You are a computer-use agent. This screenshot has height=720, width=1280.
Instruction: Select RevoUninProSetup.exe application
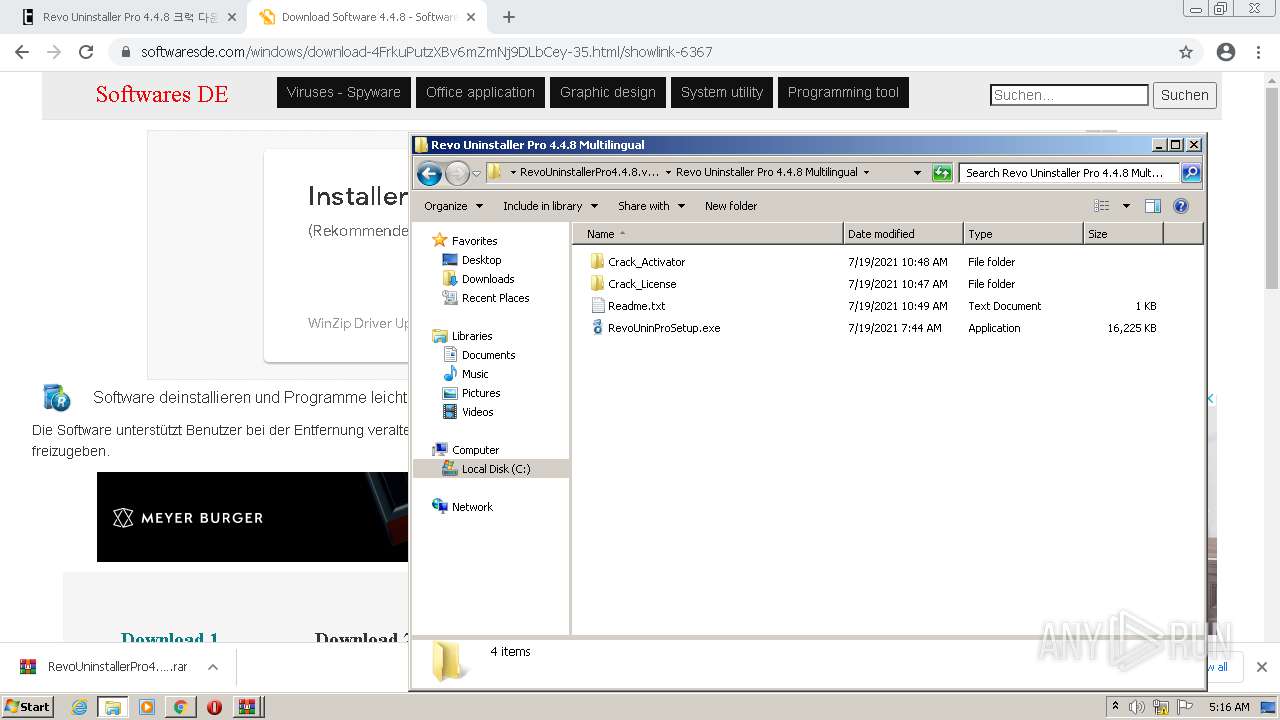point(663,328)
